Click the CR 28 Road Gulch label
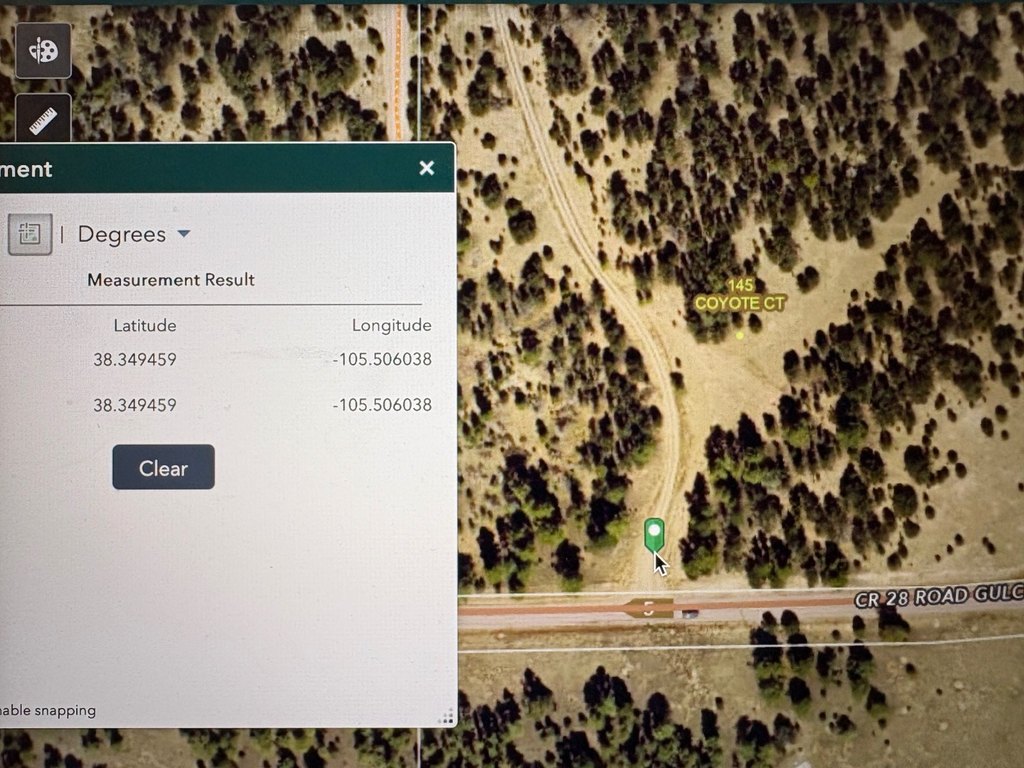The width and height of the screenshot is (1024, 768). click(938, 597)
